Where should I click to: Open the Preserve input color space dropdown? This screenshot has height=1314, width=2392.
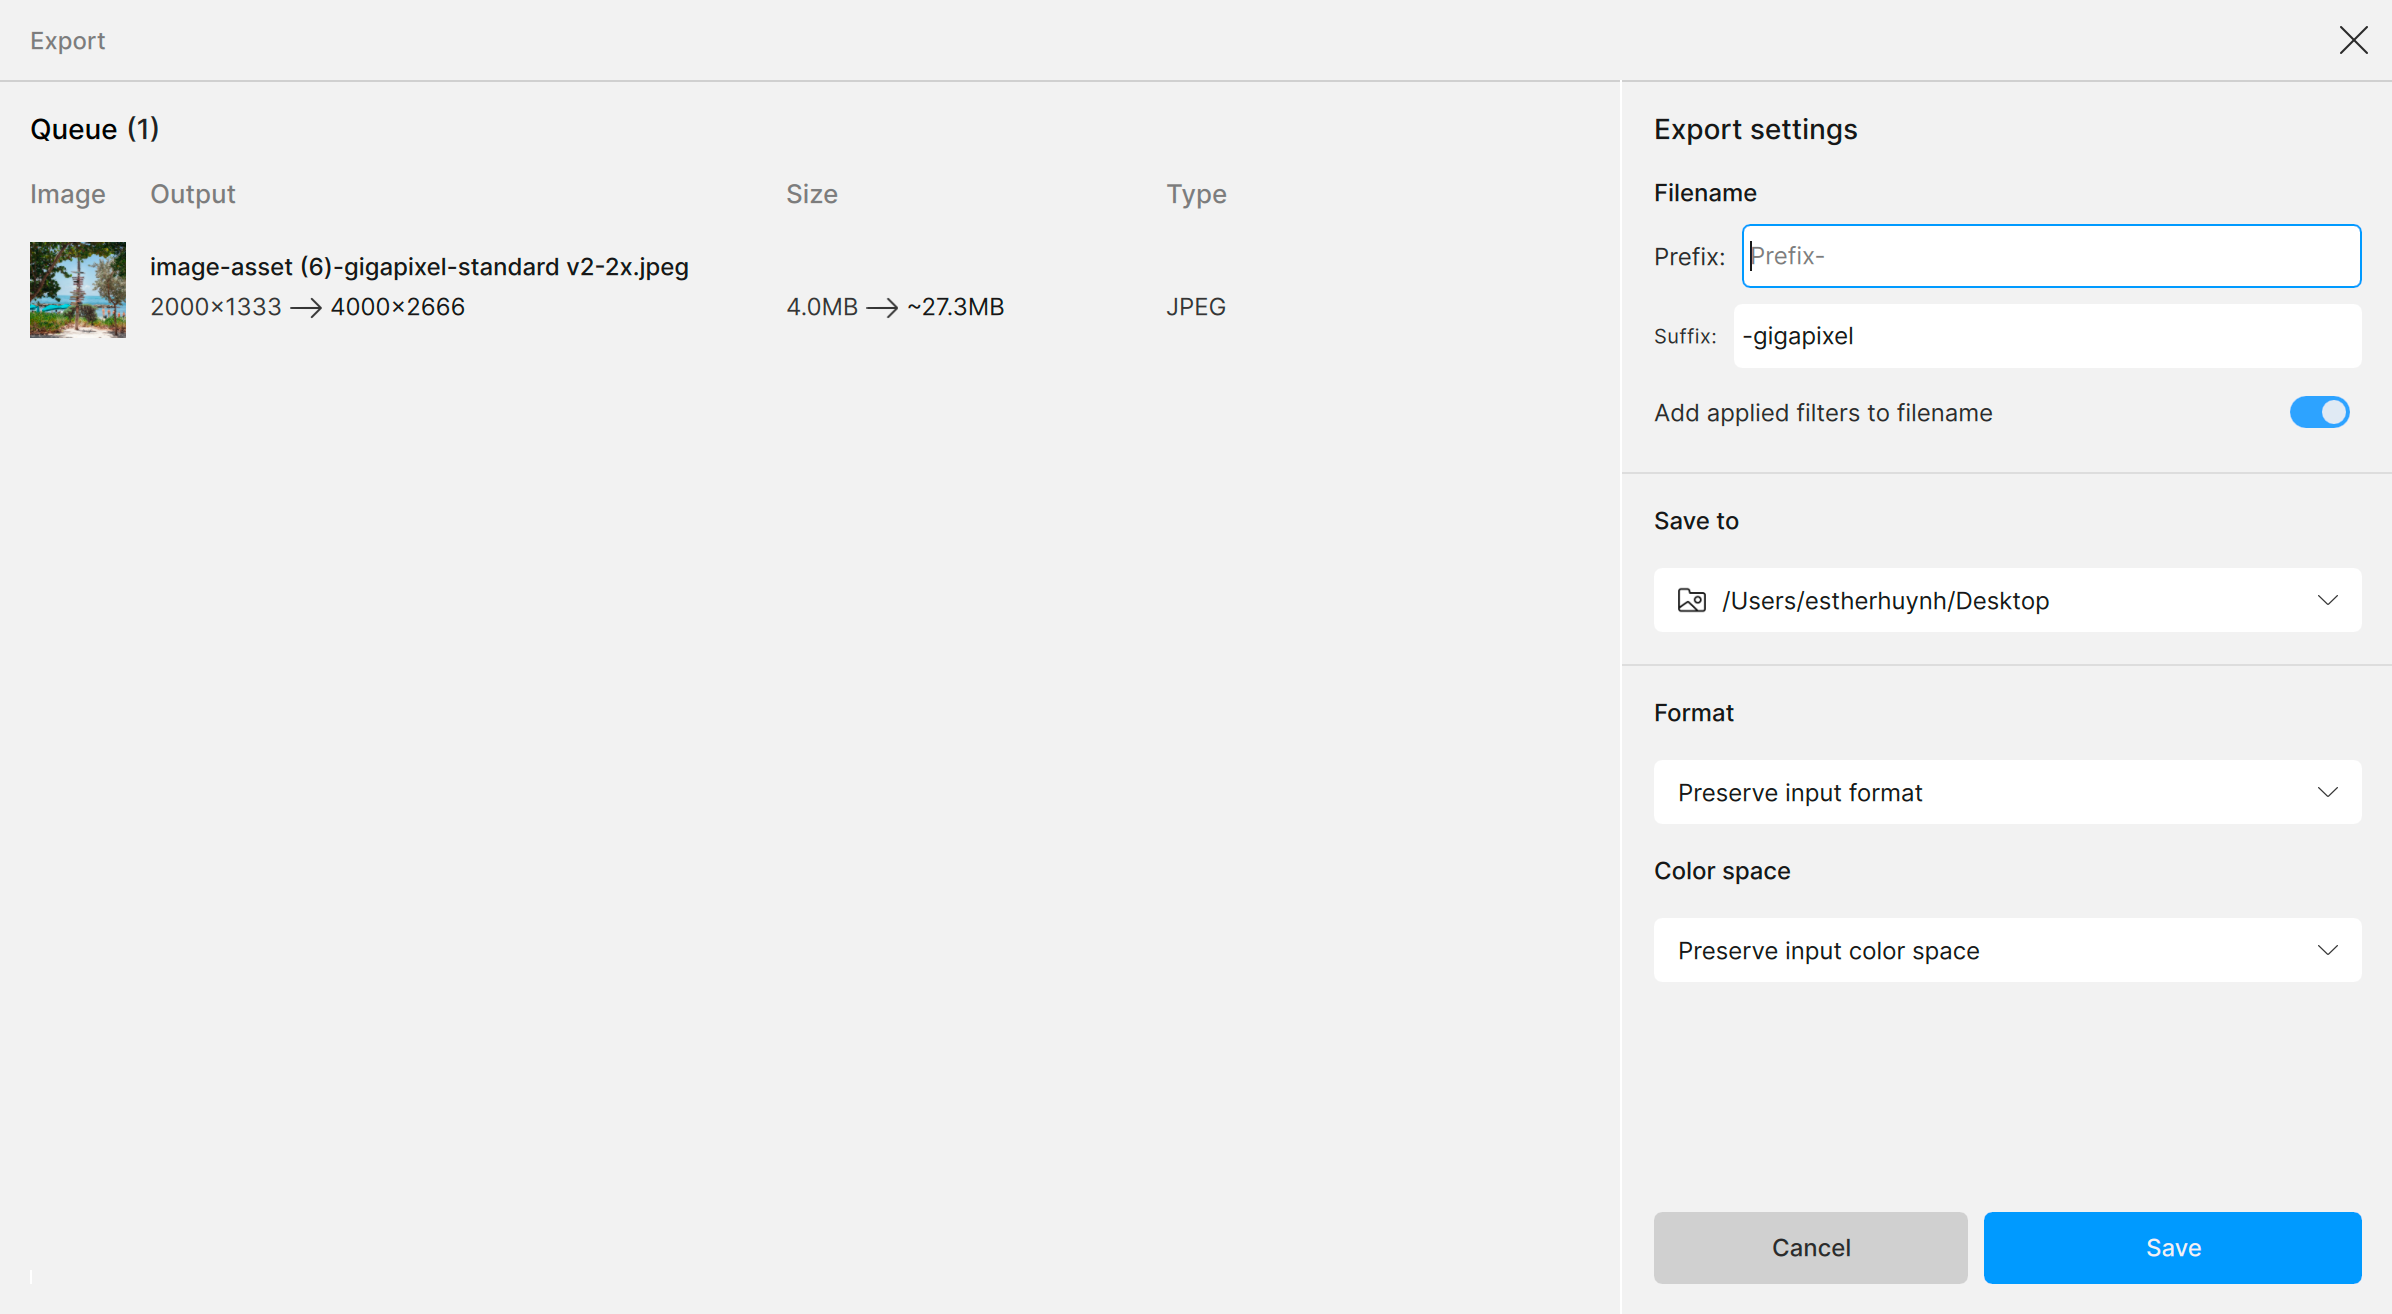(2007, 950)
